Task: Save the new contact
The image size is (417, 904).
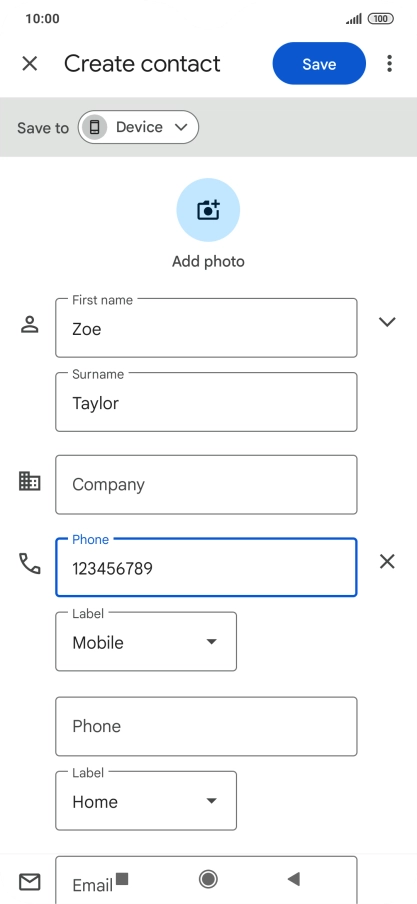Action: coord(319,63)
